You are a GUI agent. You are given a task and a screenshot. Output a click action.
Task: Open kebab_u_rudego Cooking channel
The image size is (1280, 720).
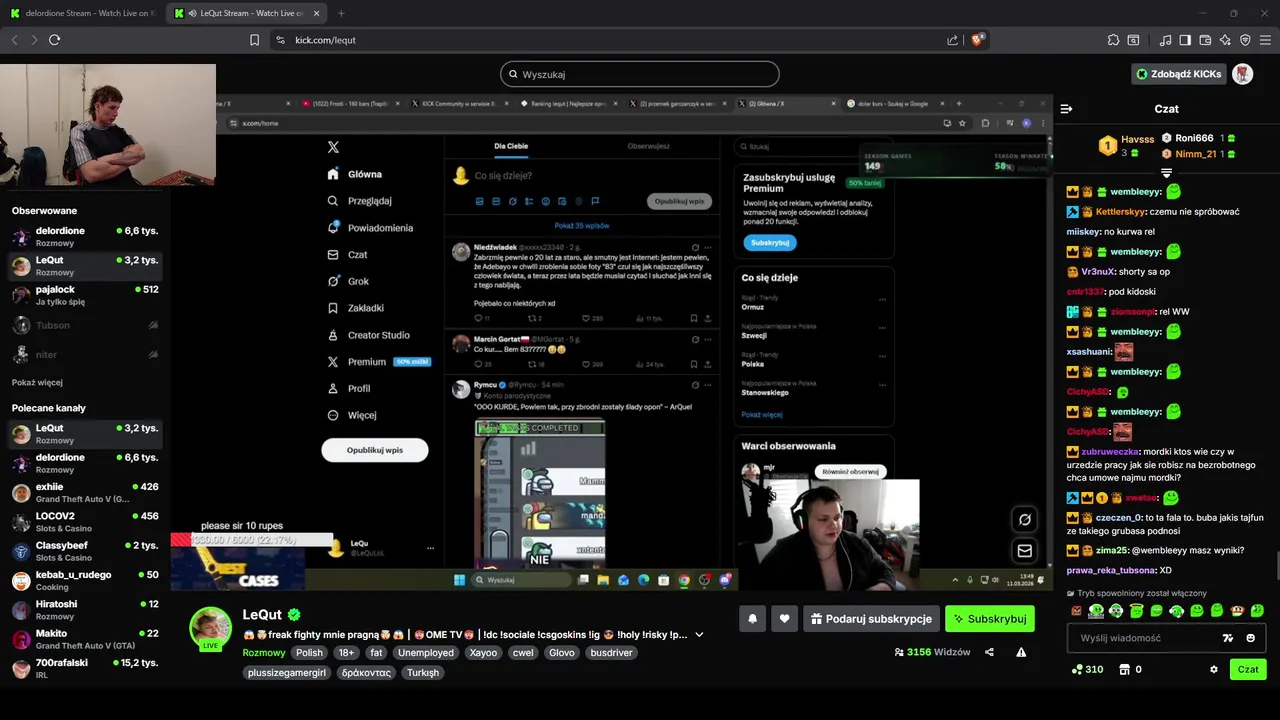[85, 580]
